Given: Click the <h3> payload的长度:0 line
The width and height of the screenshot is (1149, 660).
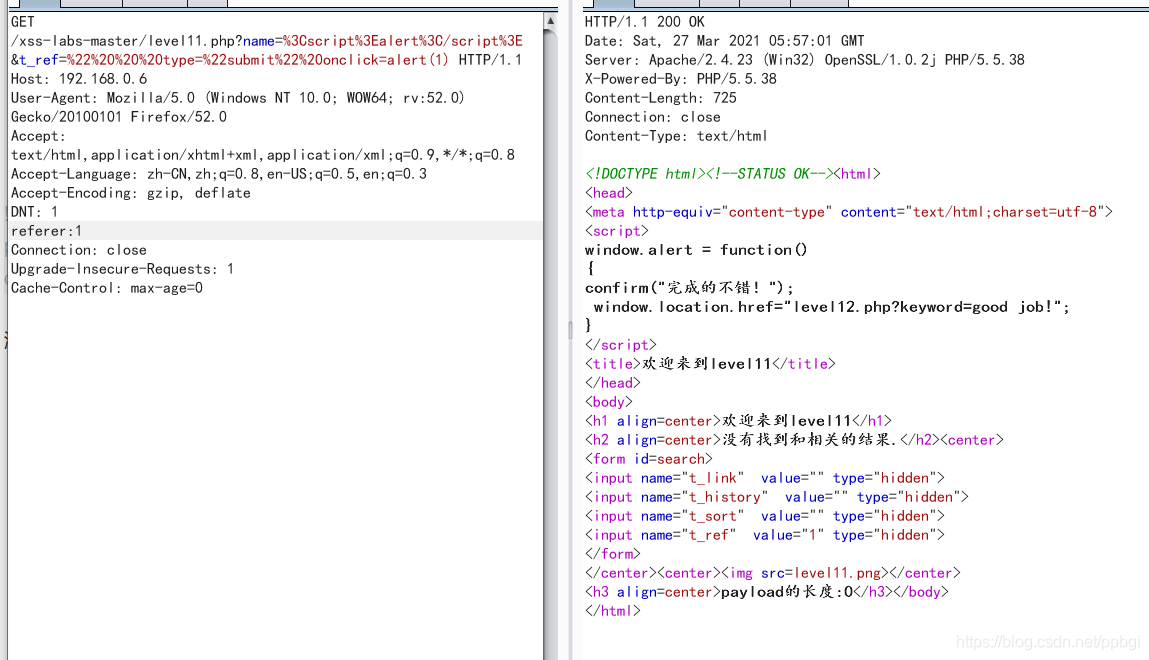Looking at the screenshot, I should (x=767, y=593).
